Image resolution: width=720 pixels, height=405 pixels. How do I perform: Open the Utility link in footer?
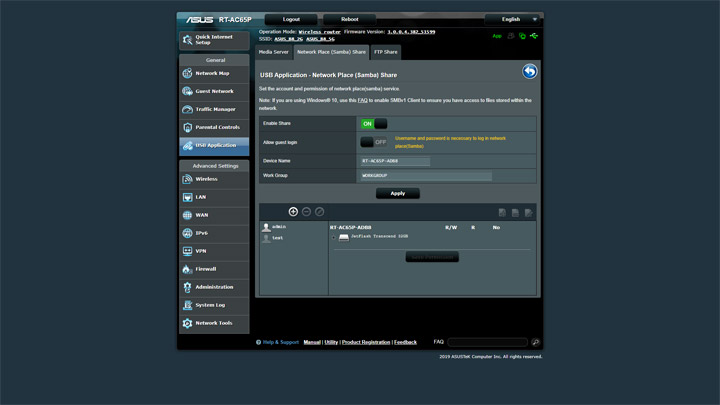point(331,342)
